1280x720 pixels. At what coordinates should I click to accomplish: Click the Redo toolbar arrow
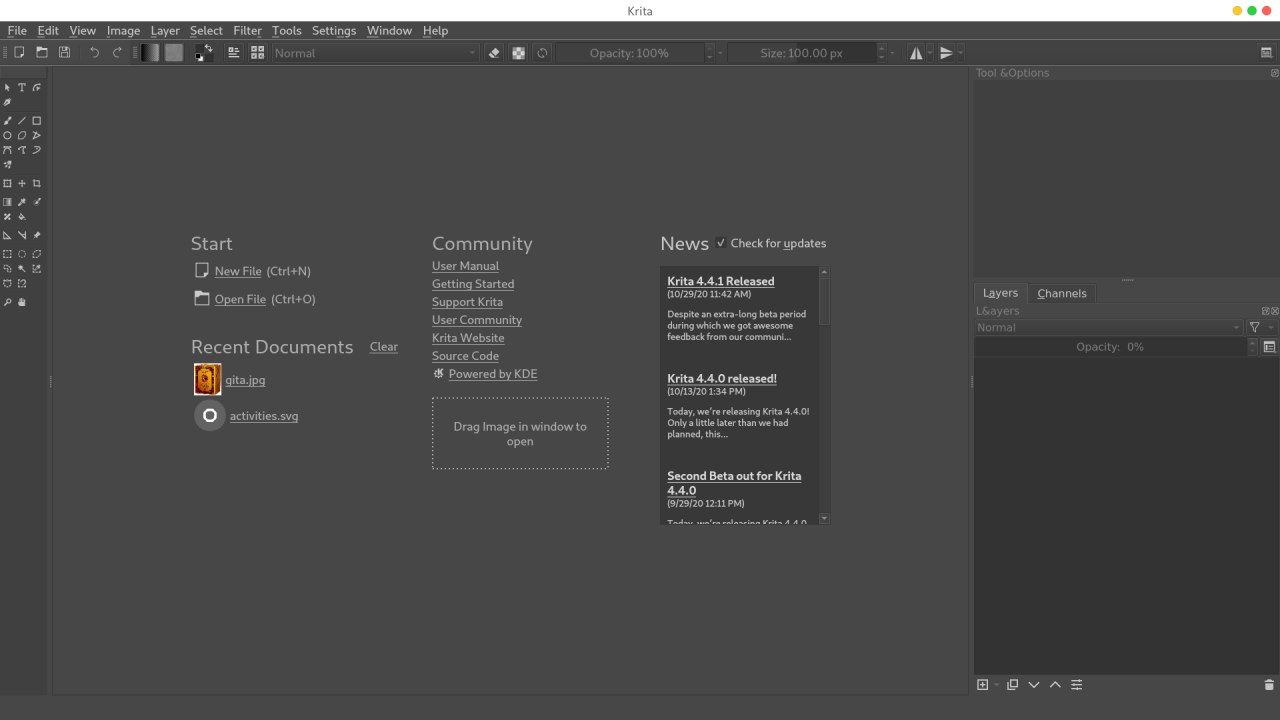tap(117, 53)
